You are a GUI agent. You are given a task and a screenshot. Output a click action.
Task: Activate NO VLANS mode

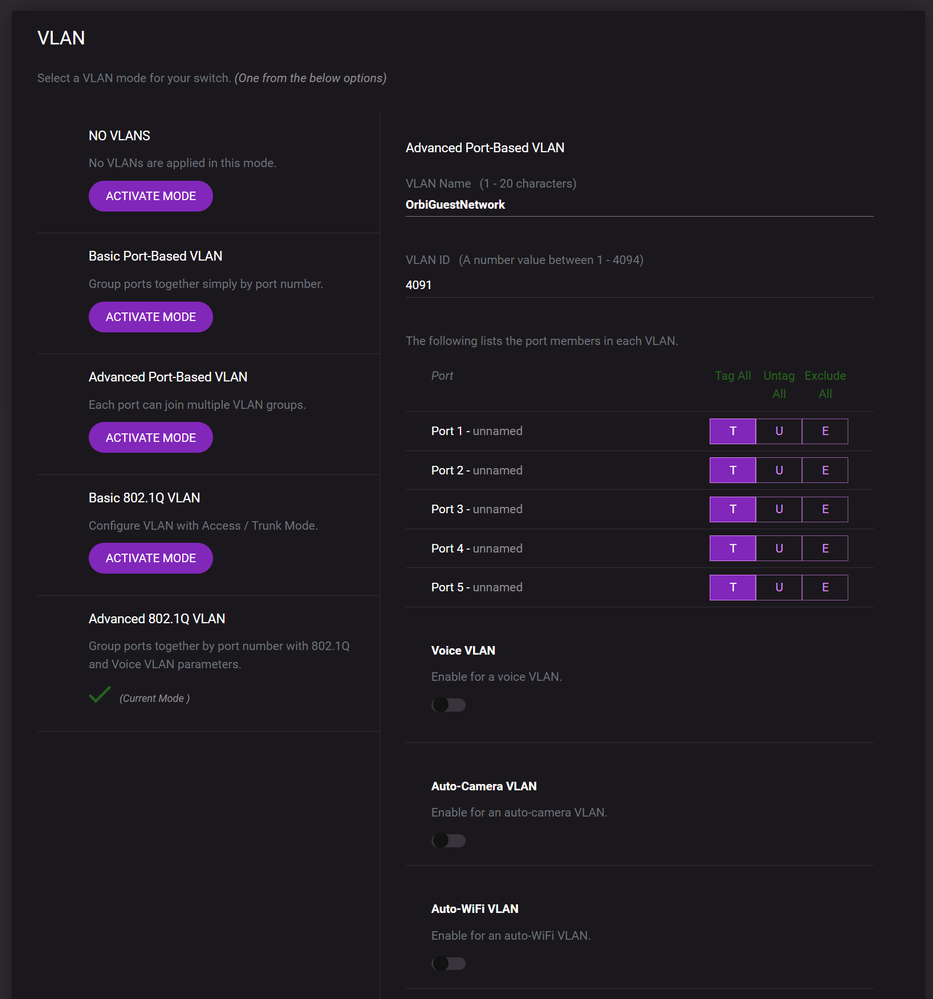(150, 196)
